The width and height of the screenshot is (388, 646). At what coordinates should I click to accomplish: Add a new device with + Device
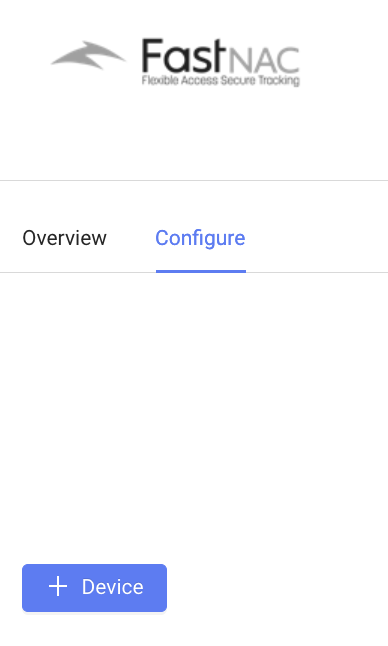coord(94,588)
